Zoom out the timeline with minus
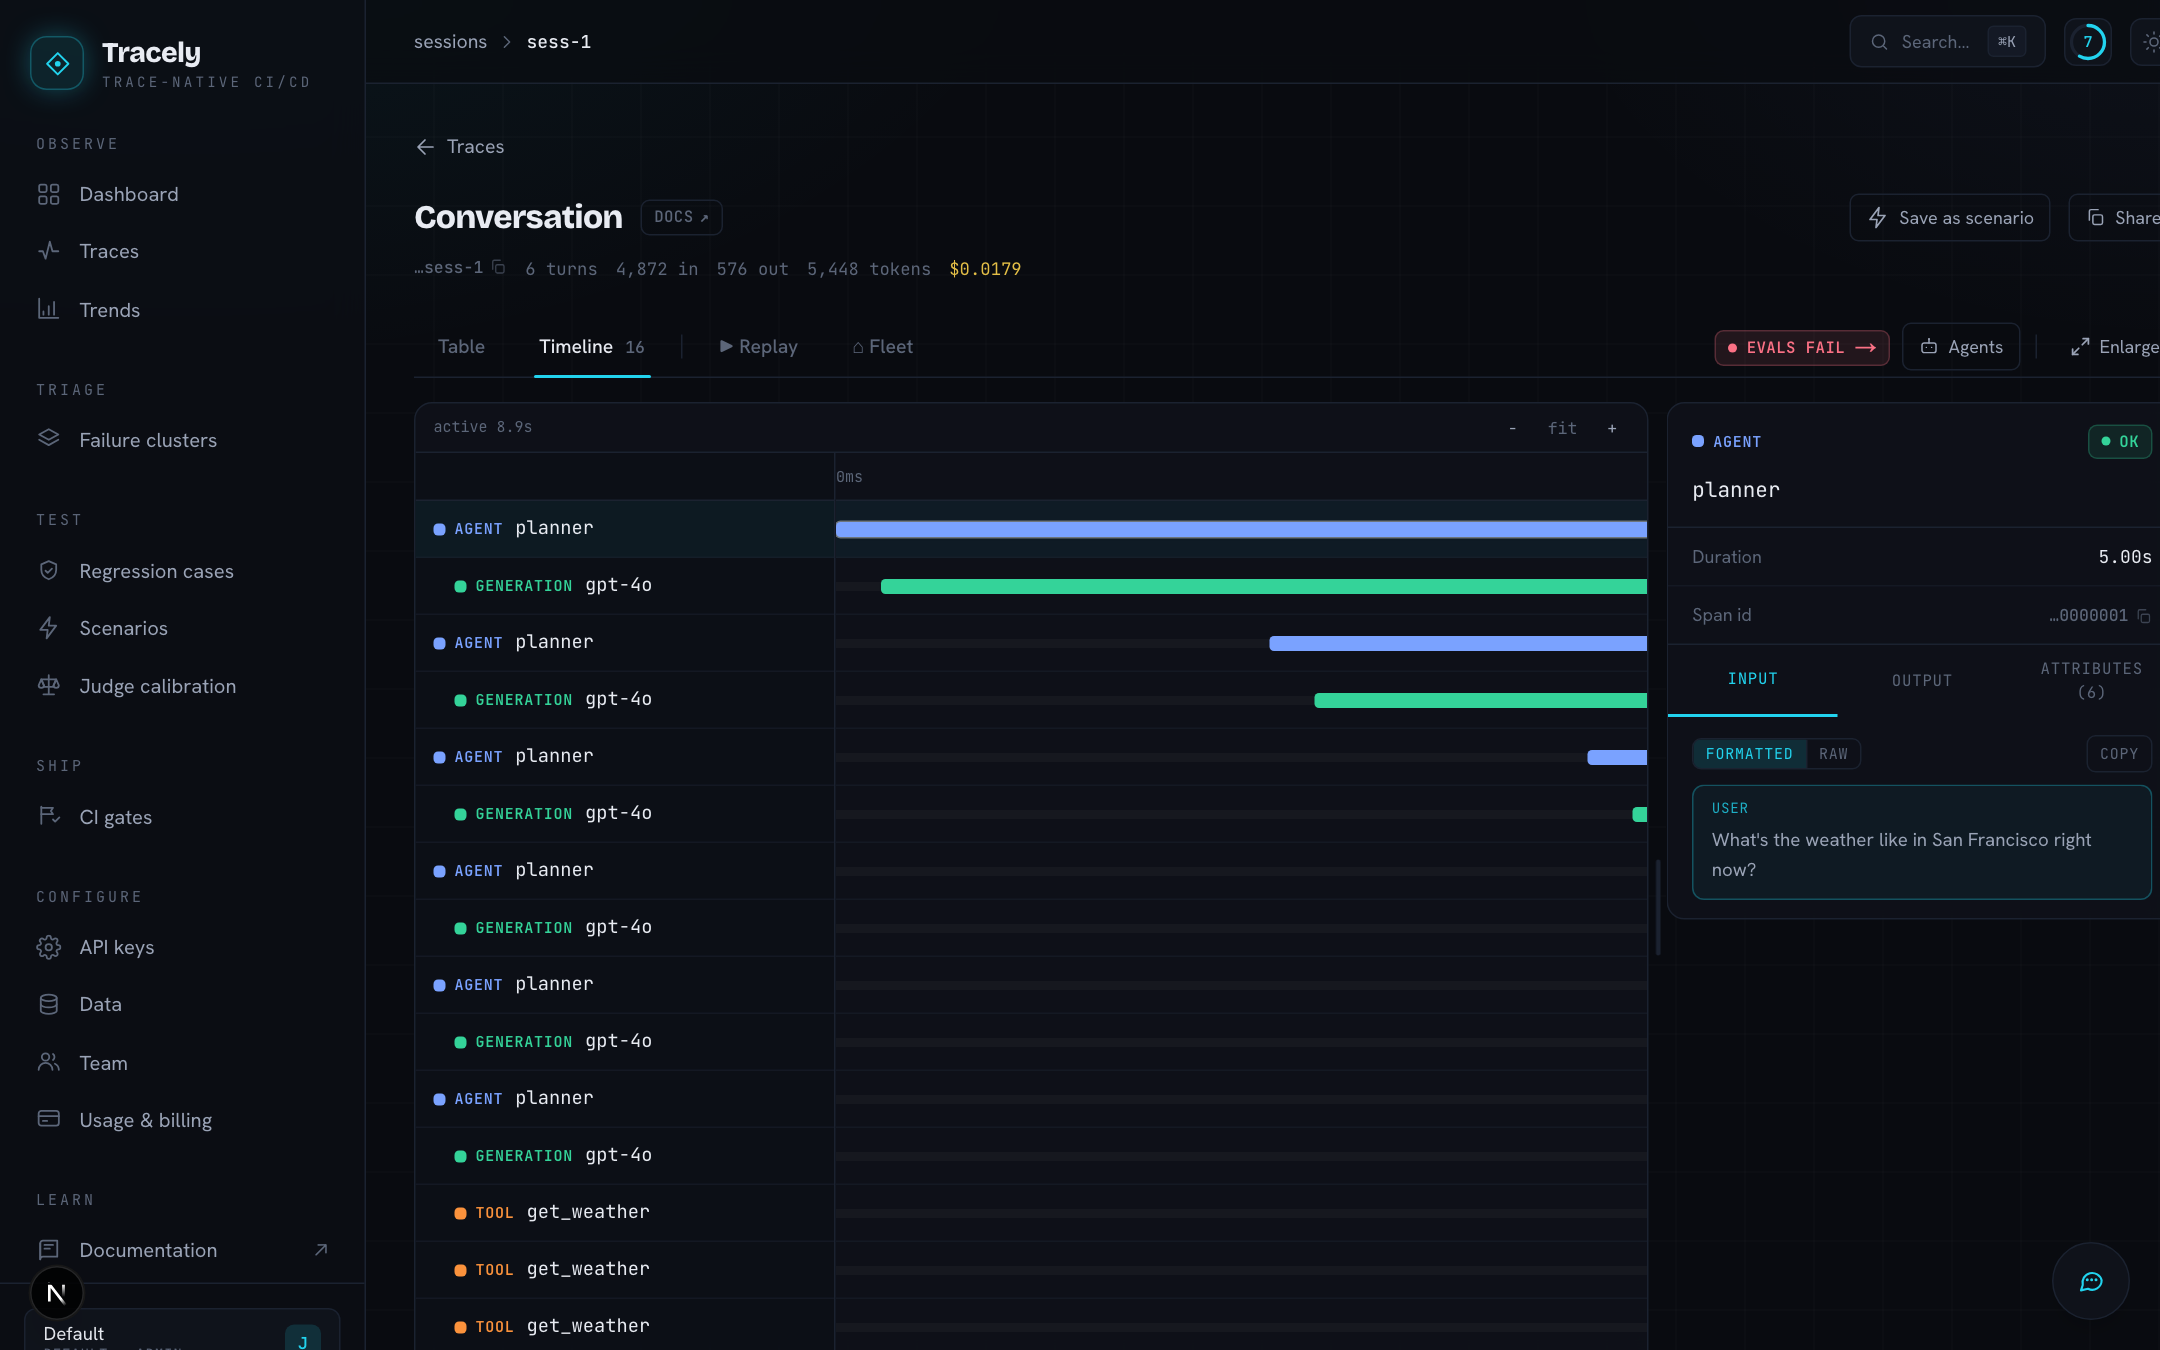 tap(1512, 428)
